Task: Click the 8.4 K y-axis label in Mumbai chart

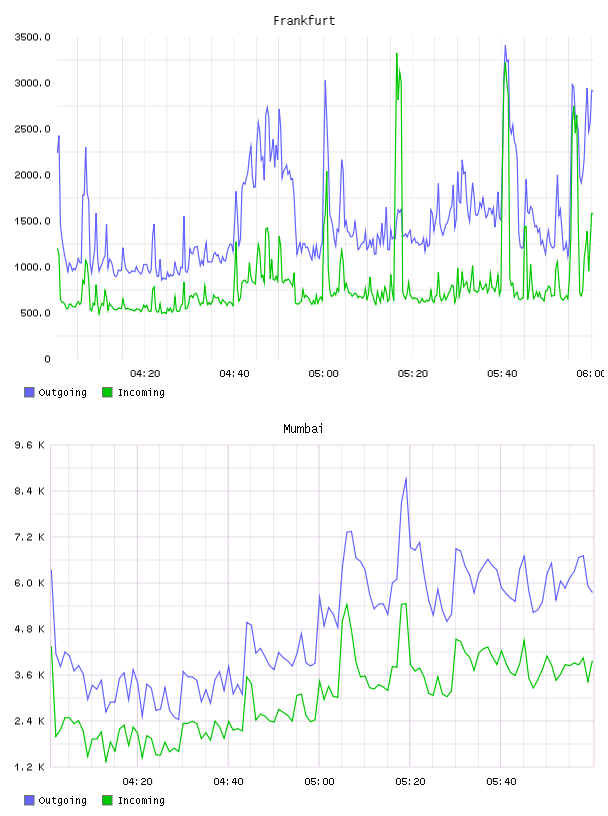Action: click(x=30, y=491)
